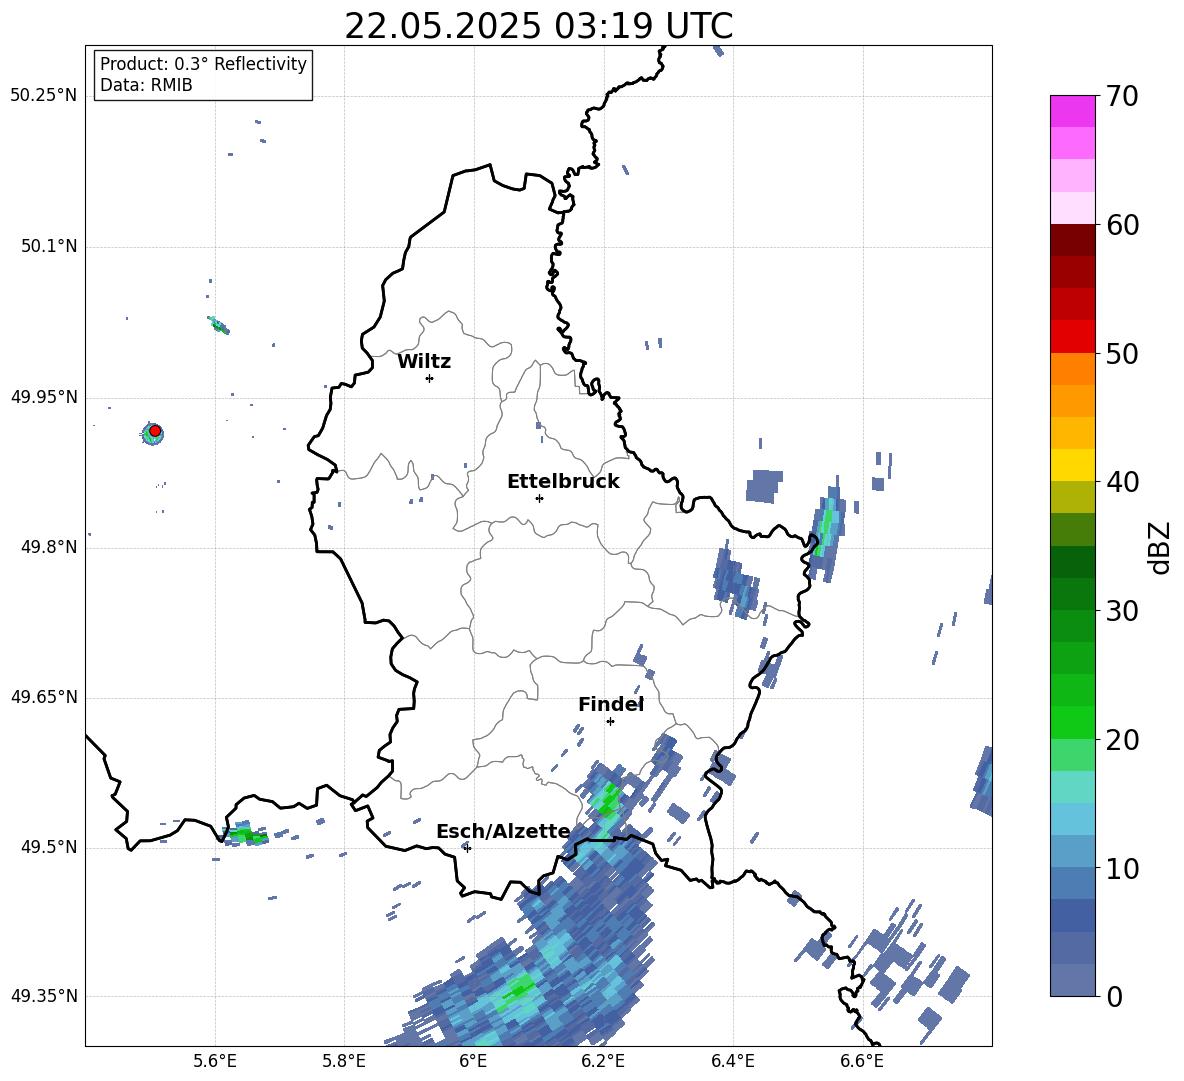Click the 6°E longitude label
The height and width of the screenshot is (1081, 1184).
[473, 1061]
